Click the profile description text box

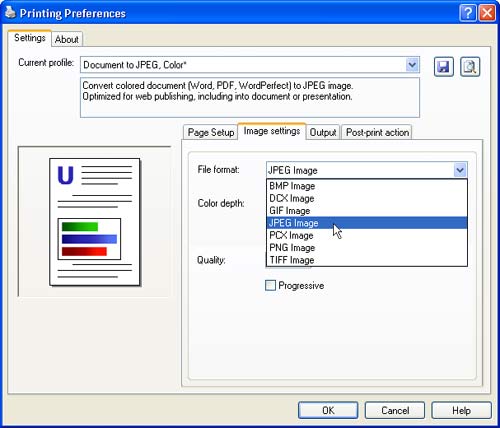tap(250, 98)
